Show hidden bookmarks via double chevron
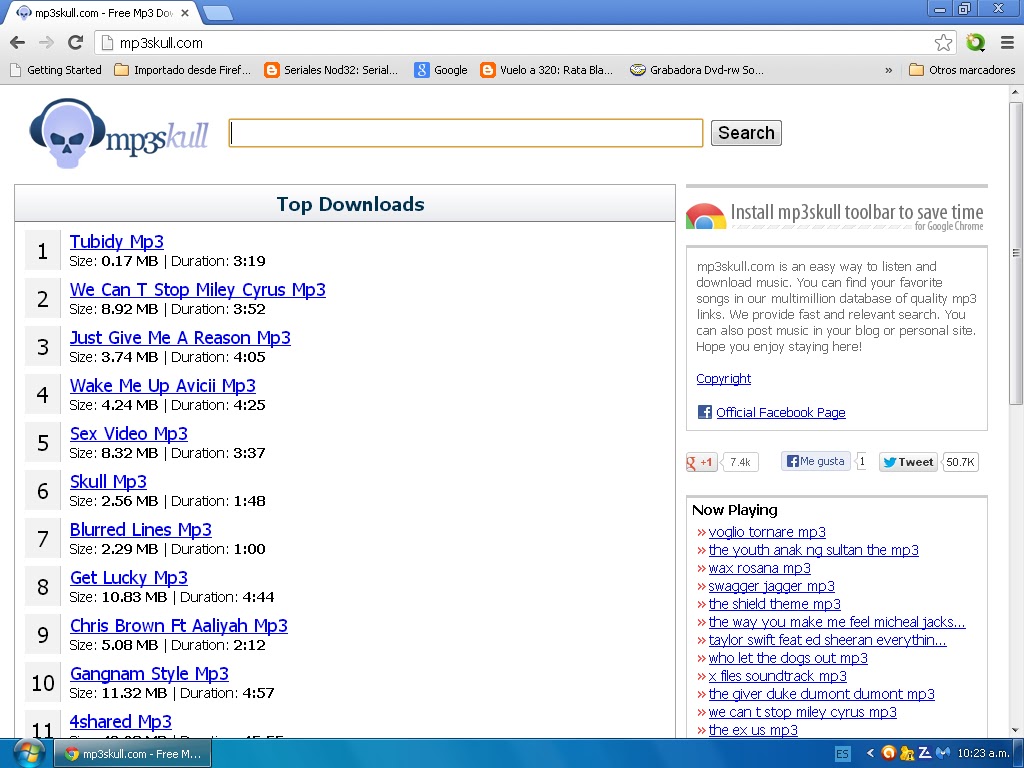This screenshot has width=1024, height=768. 888,70
